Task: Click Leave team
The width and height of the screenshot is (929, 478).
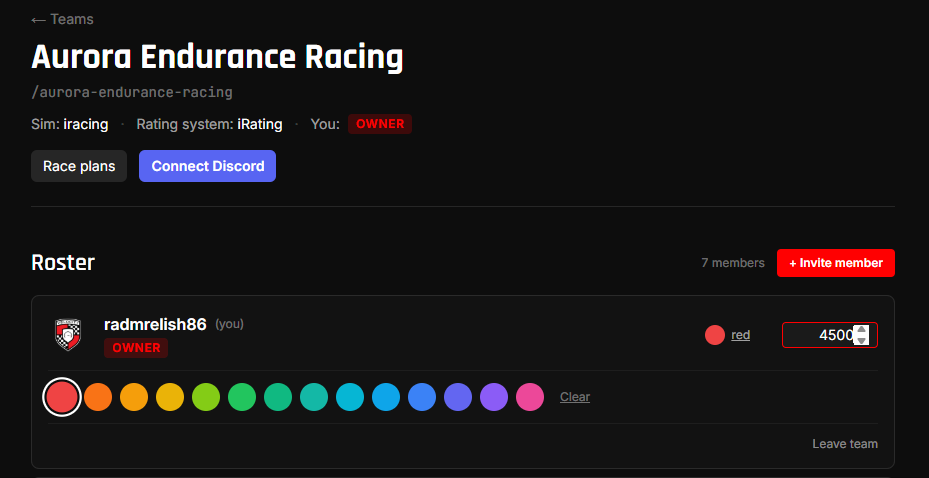Action: tap(845, 444)
